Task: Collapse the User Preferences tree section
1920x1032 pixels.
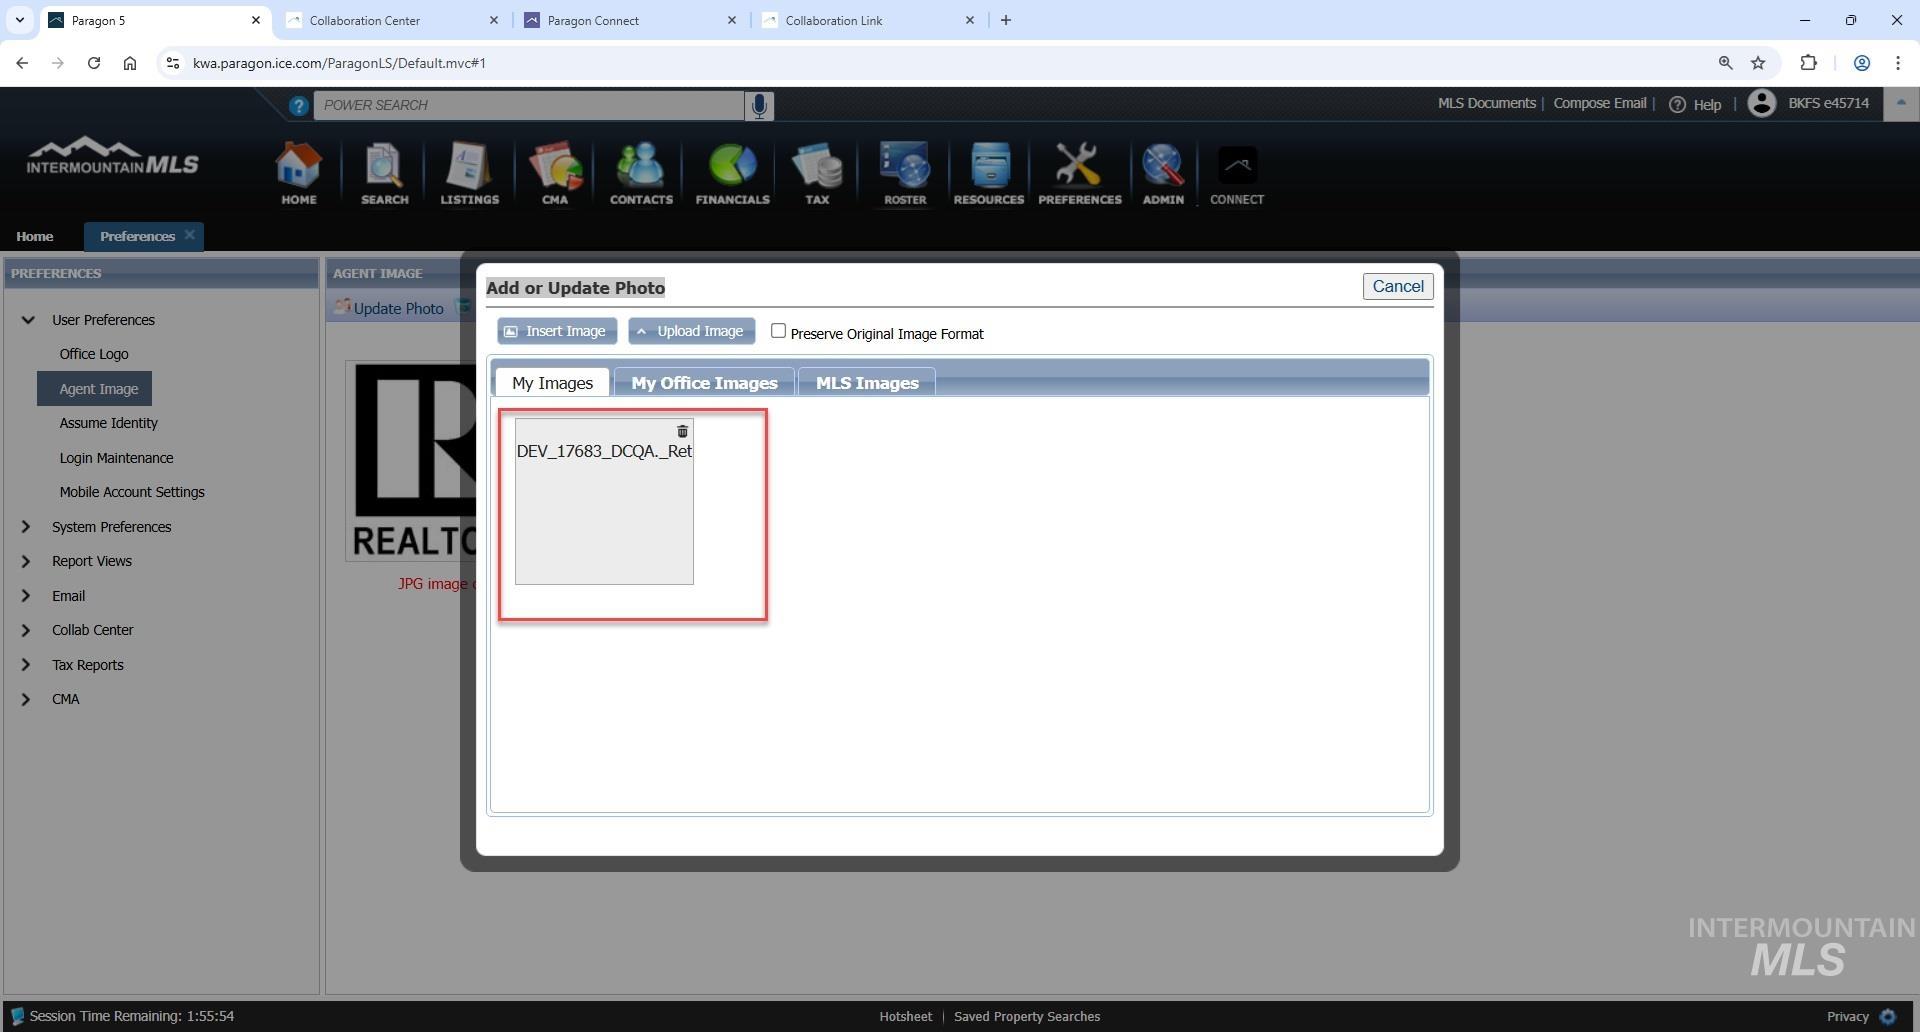Action: (x=28, y=320)
